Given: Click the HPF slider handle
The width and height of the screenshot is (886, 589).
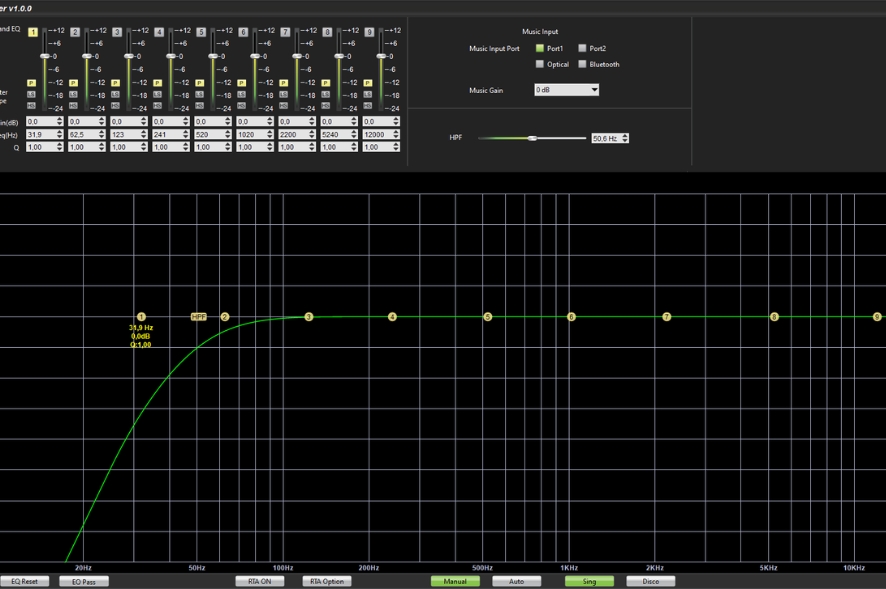Looking at the screenshot, I should 533,138.
